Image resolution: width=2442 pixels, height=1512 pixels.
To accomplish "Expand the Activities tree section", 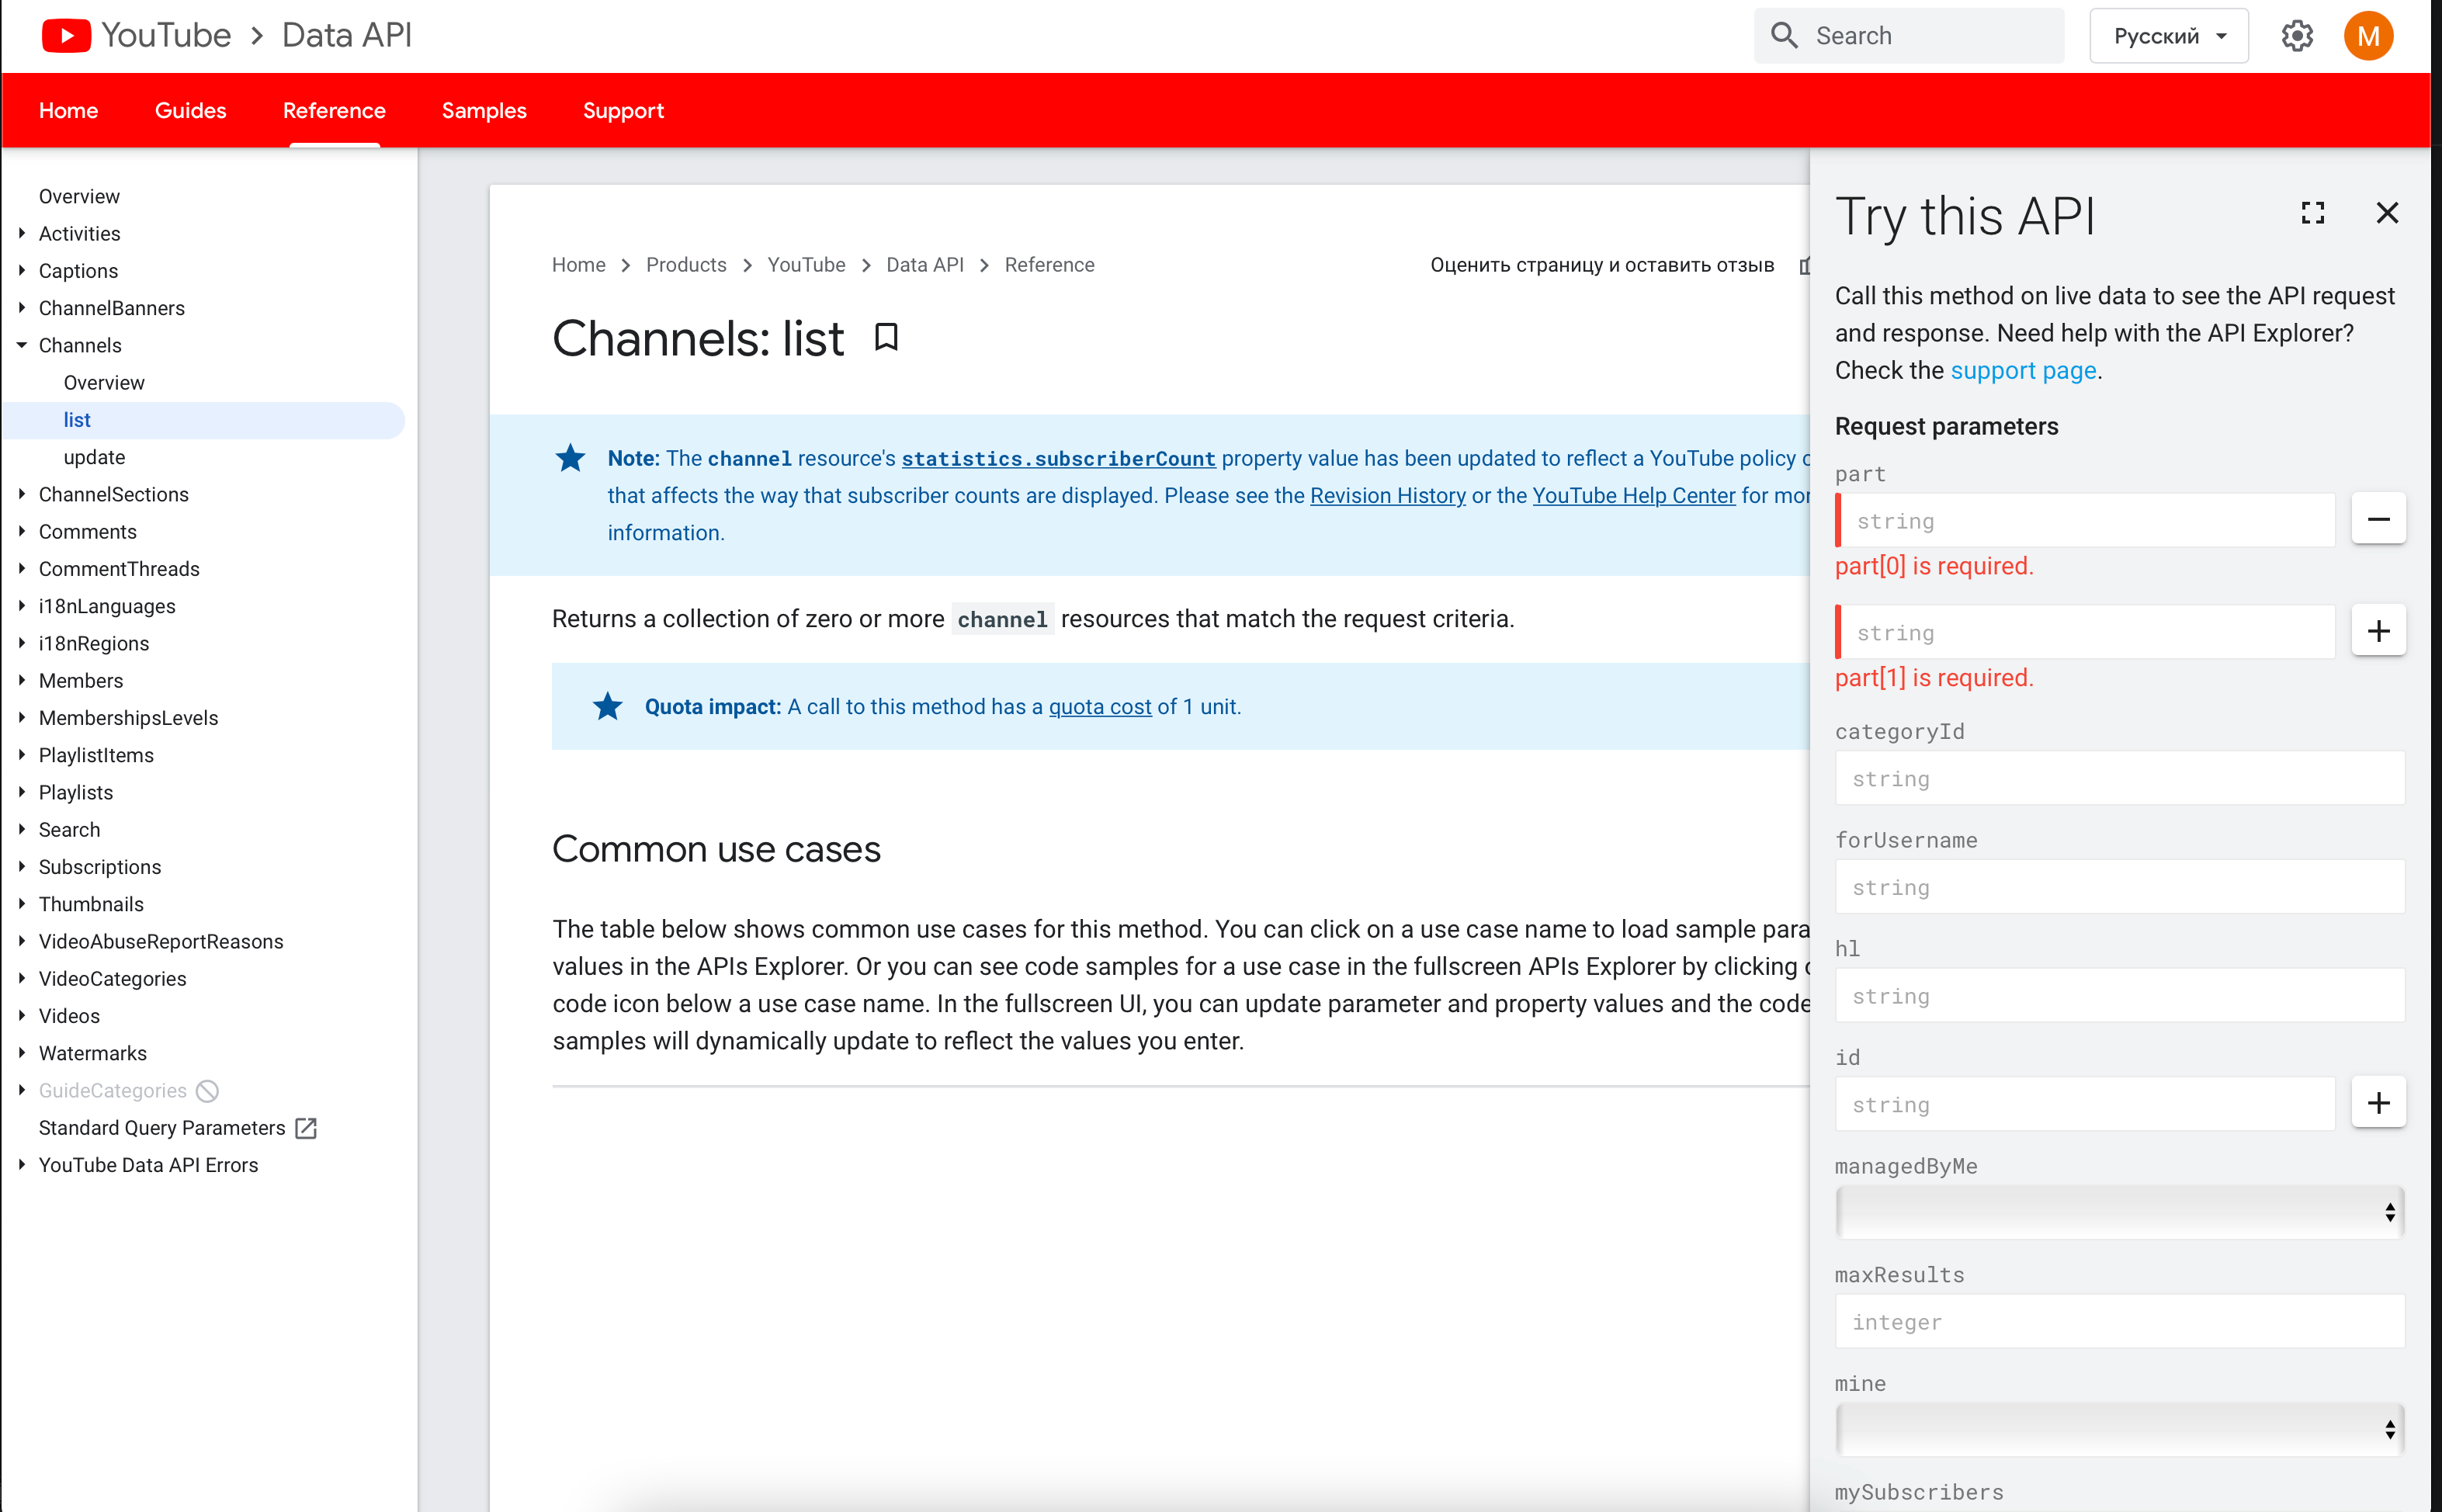I will point(22,233).
